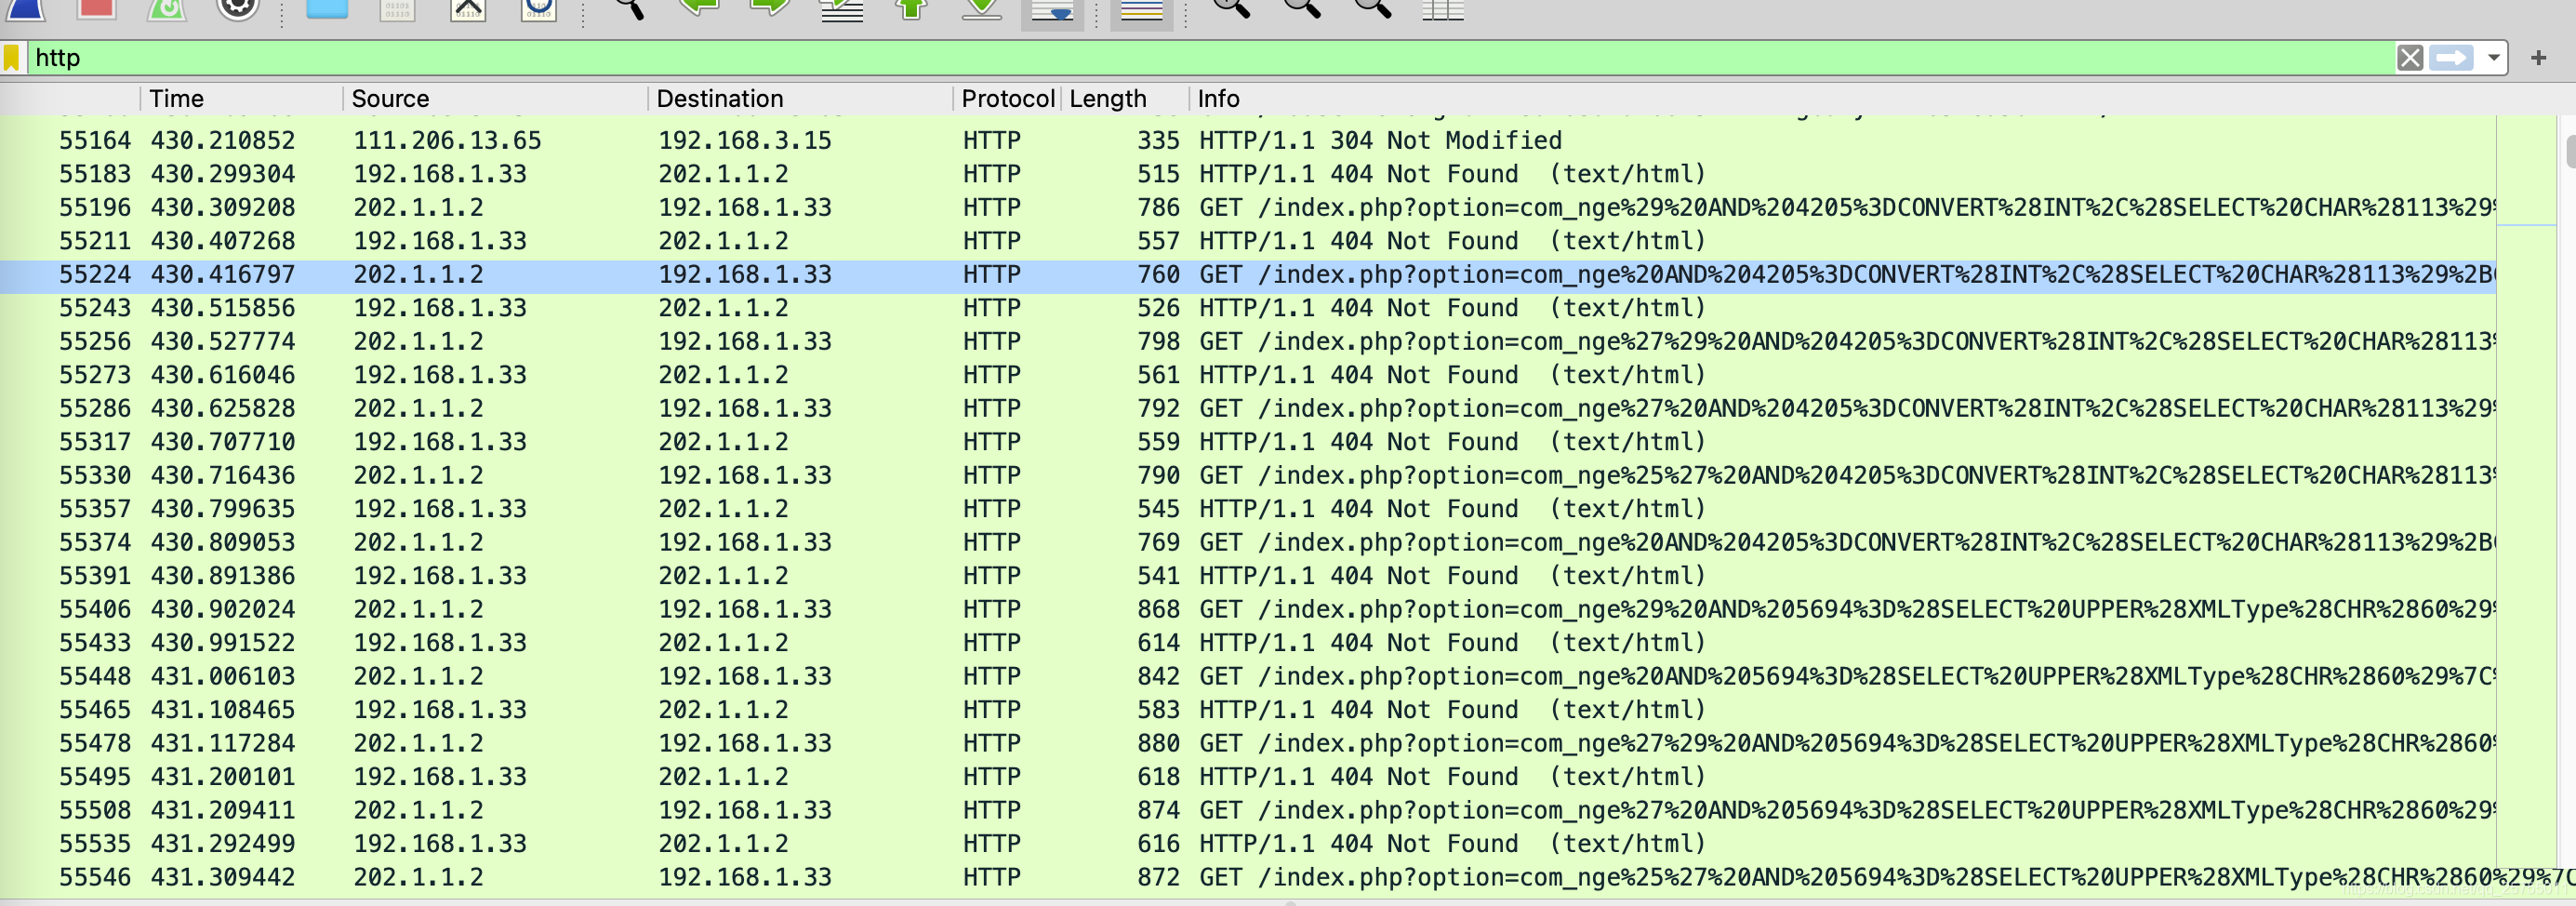Select packet 55317 row
The height and width of the screenshot is (906, 2576).
[1248, 442]
